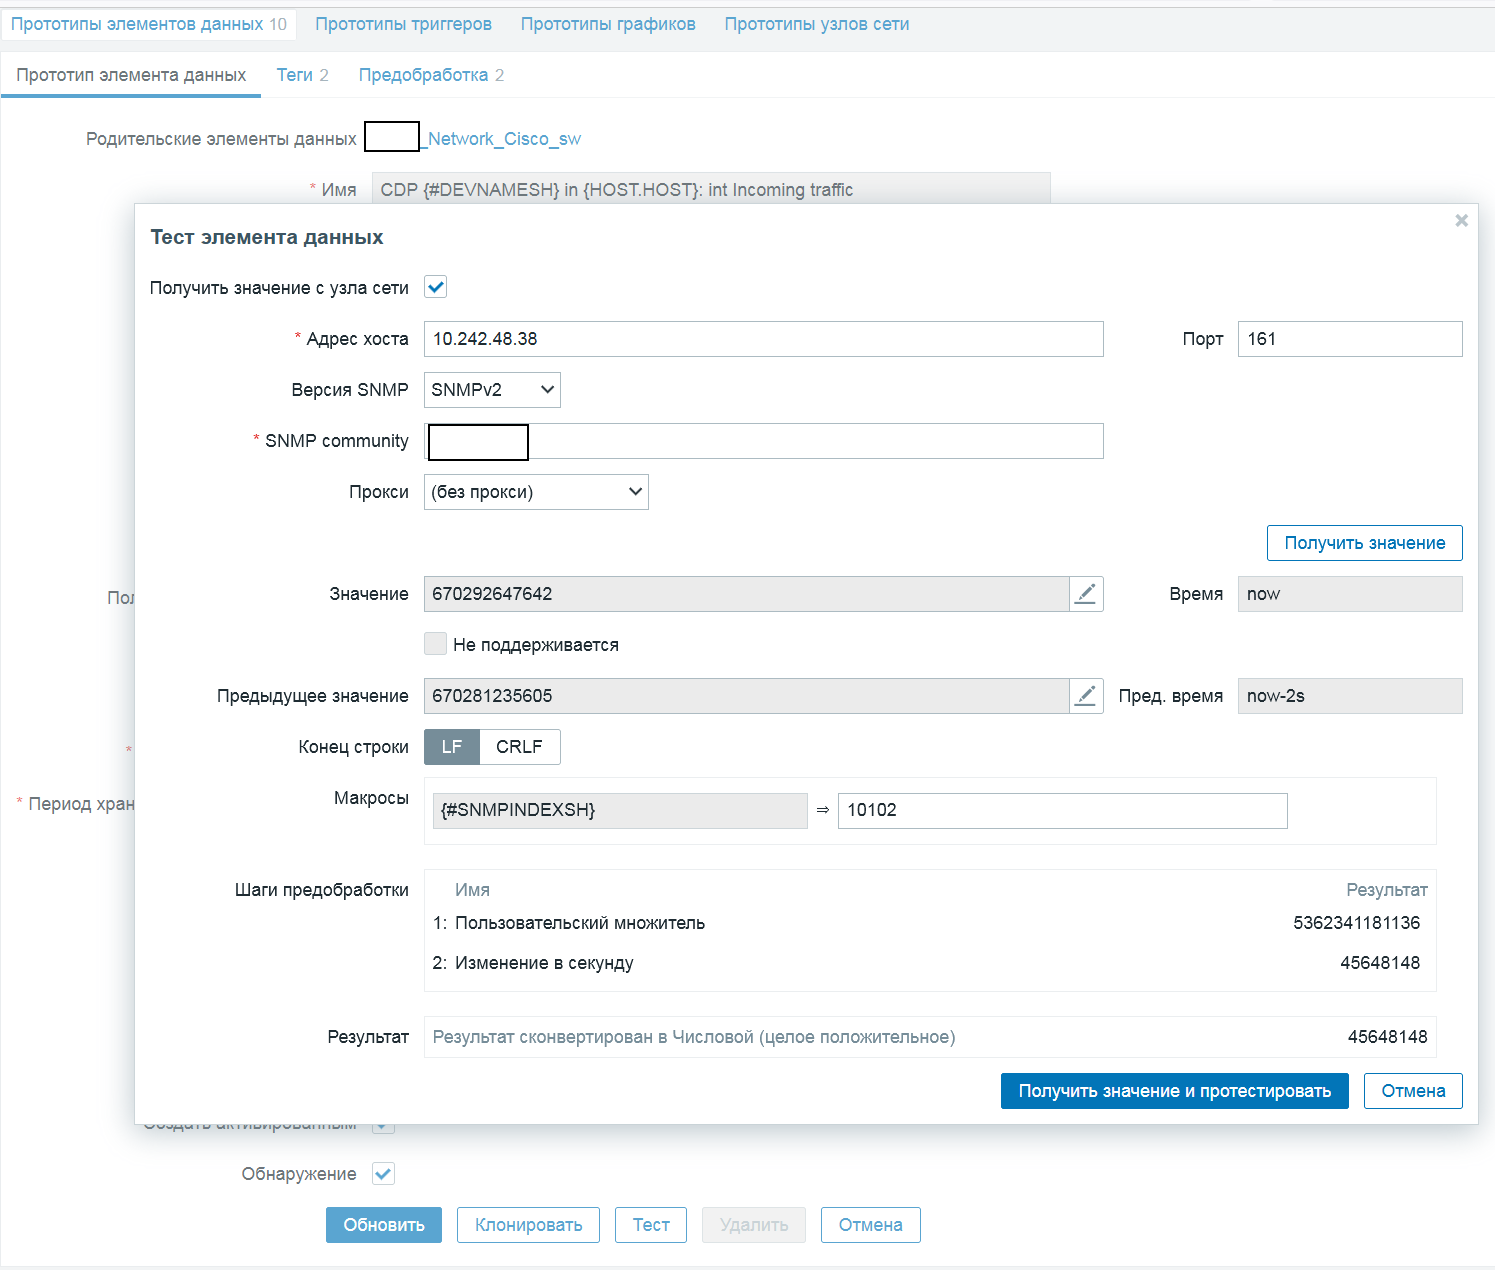This screenshot has height=1270, width=1495.
Task: Click the Получить значение button
Action: pos(1364,543)
